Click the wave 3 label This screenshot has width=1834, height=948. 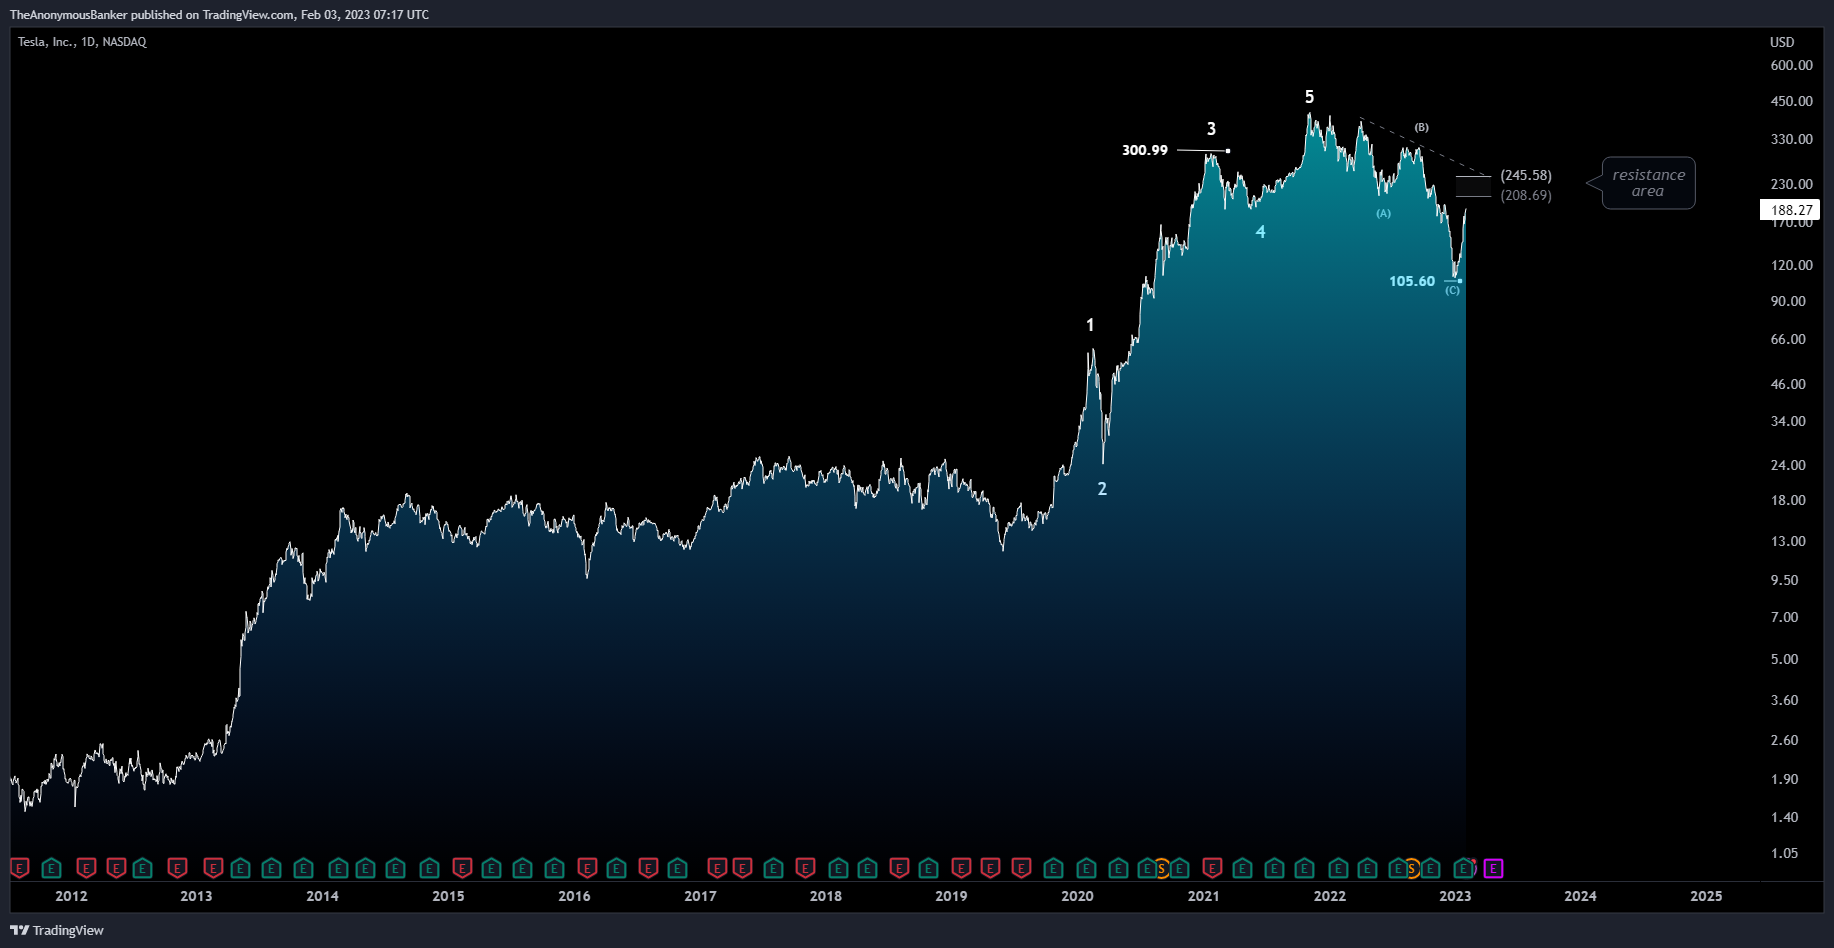coord(1211,129)
